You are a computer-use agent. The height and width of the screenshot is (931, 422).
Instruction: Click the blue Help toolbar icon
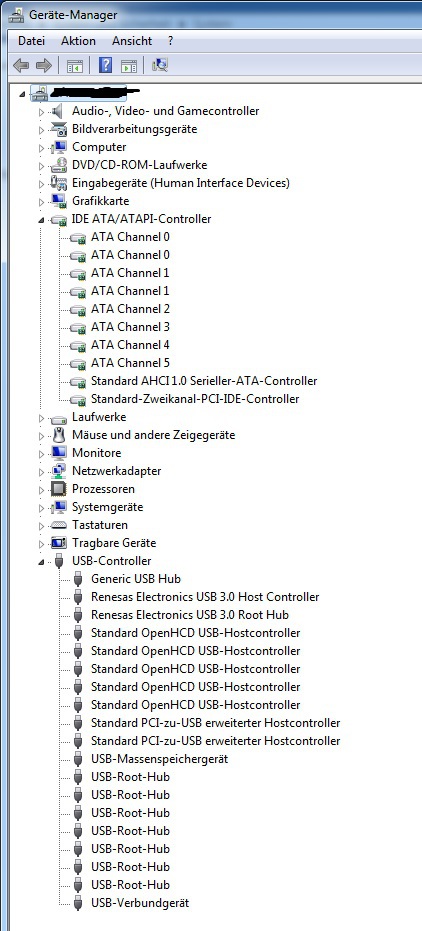coord(105,65)
